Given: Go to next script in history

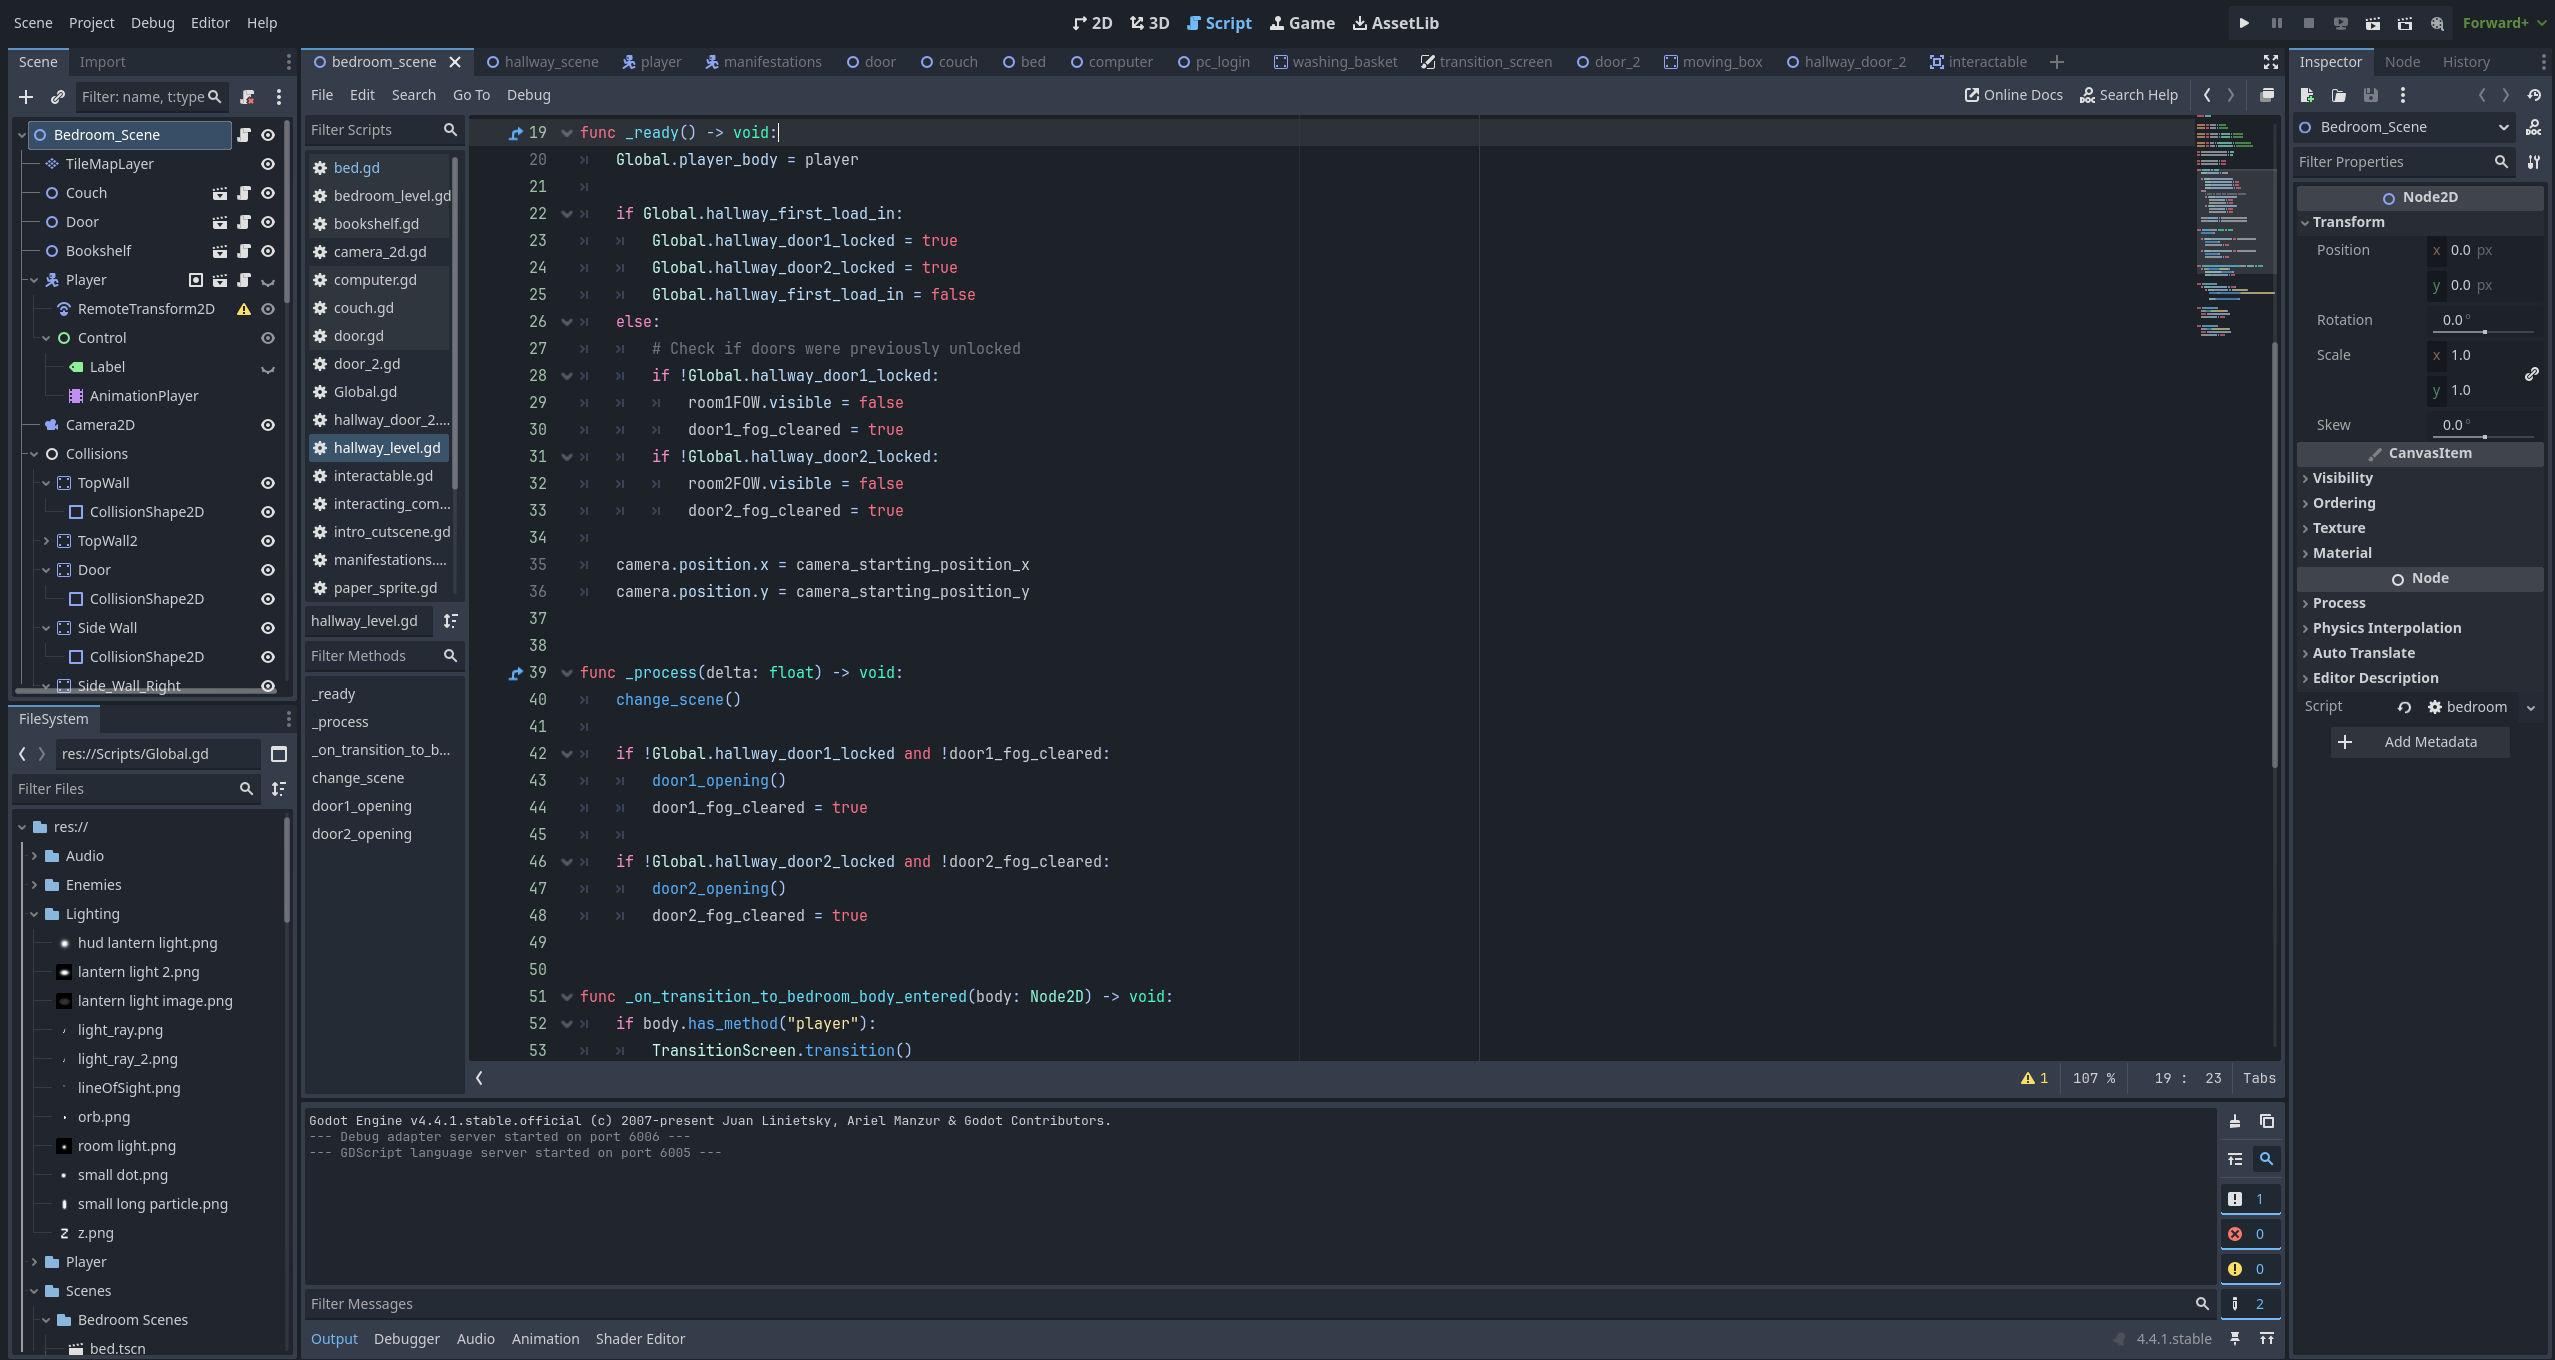Looking at the screenshot, I should coord(2230,95).
